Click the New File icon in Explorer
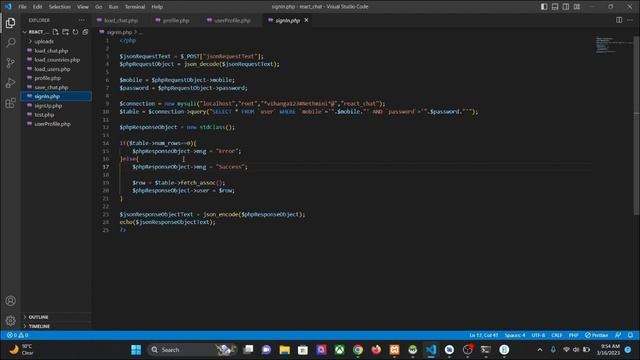Viewport: 640px width, 360px height. point(56,32)
